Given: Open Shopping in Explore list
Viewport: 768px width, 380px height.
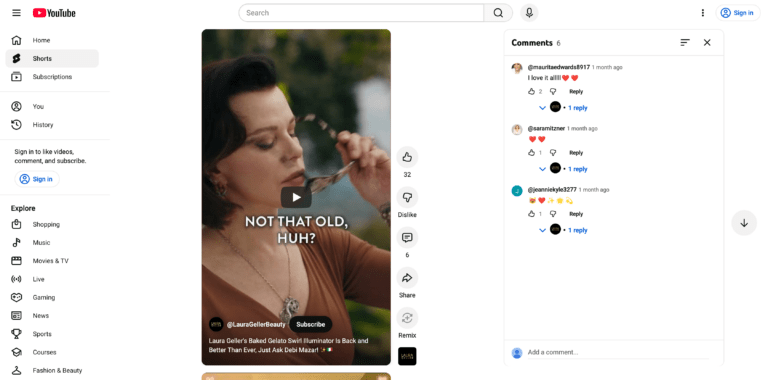Looking at the screenshot, I should click(52, 224).
